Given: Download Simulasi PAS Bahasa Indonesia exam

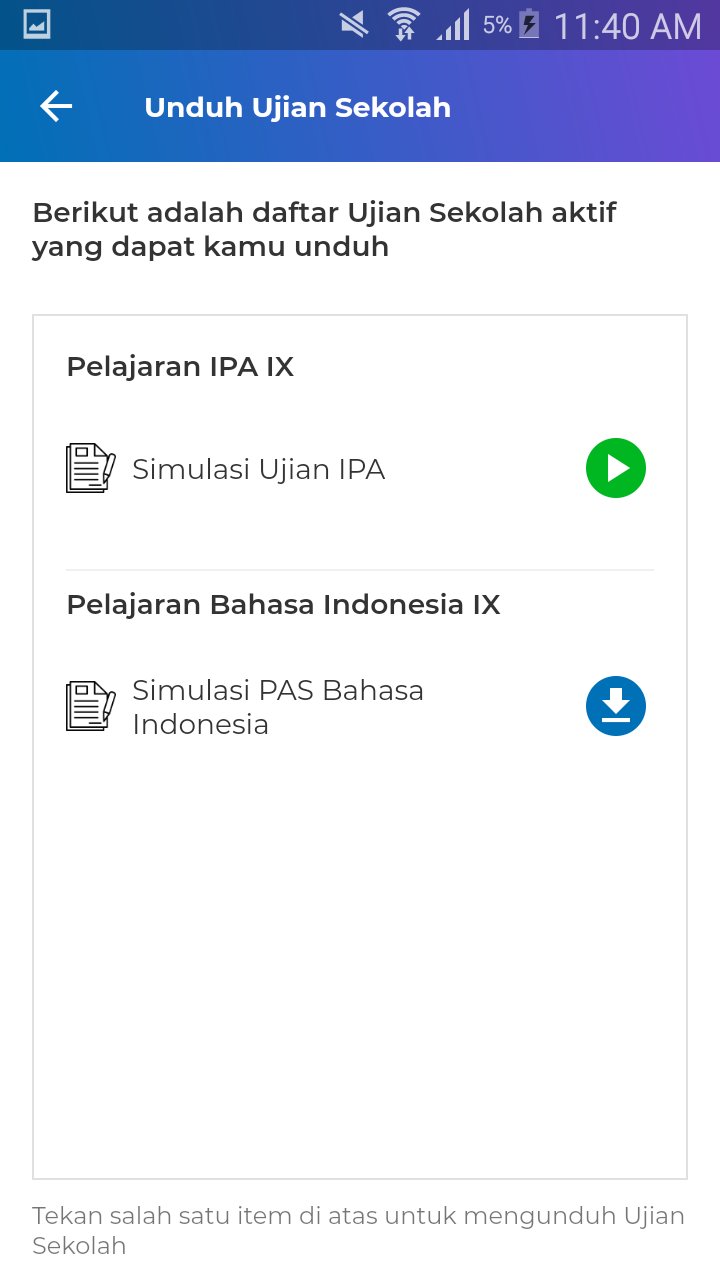Looking at the screenshot, I should click(x=616, y=706).
